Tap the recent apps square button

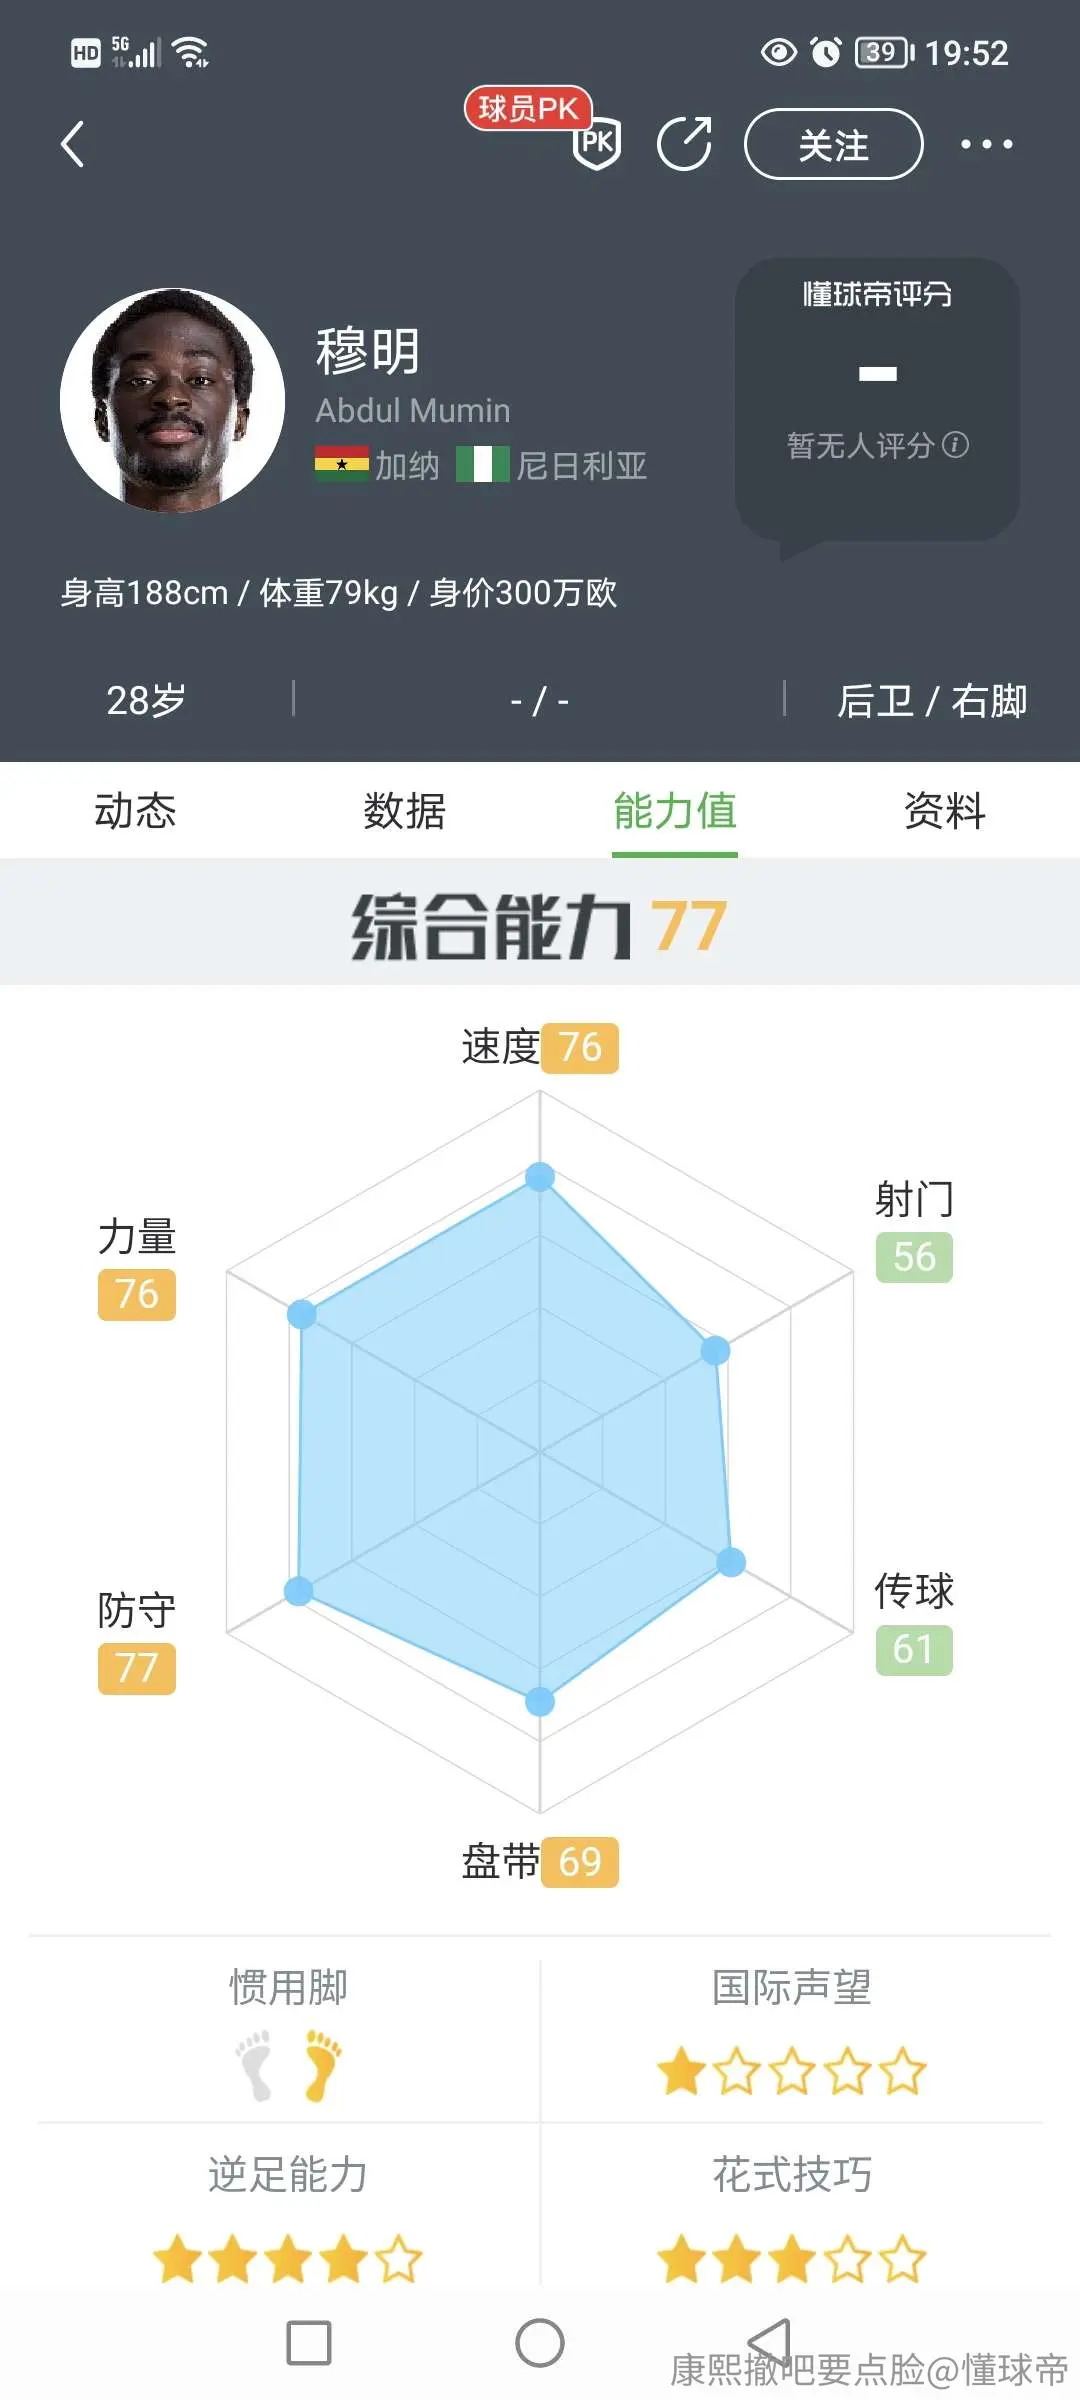tap(308, 2343)
